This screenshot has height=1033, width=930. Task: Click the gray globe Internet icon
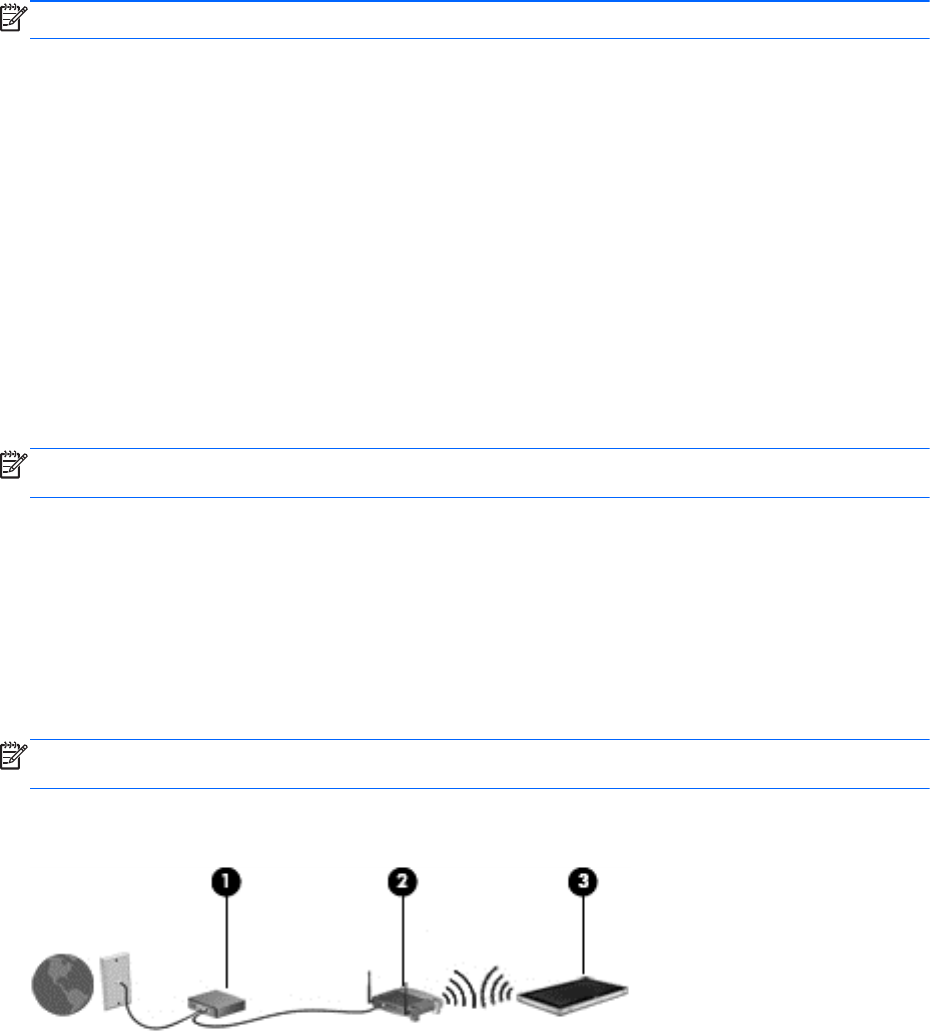pos(63,984)
